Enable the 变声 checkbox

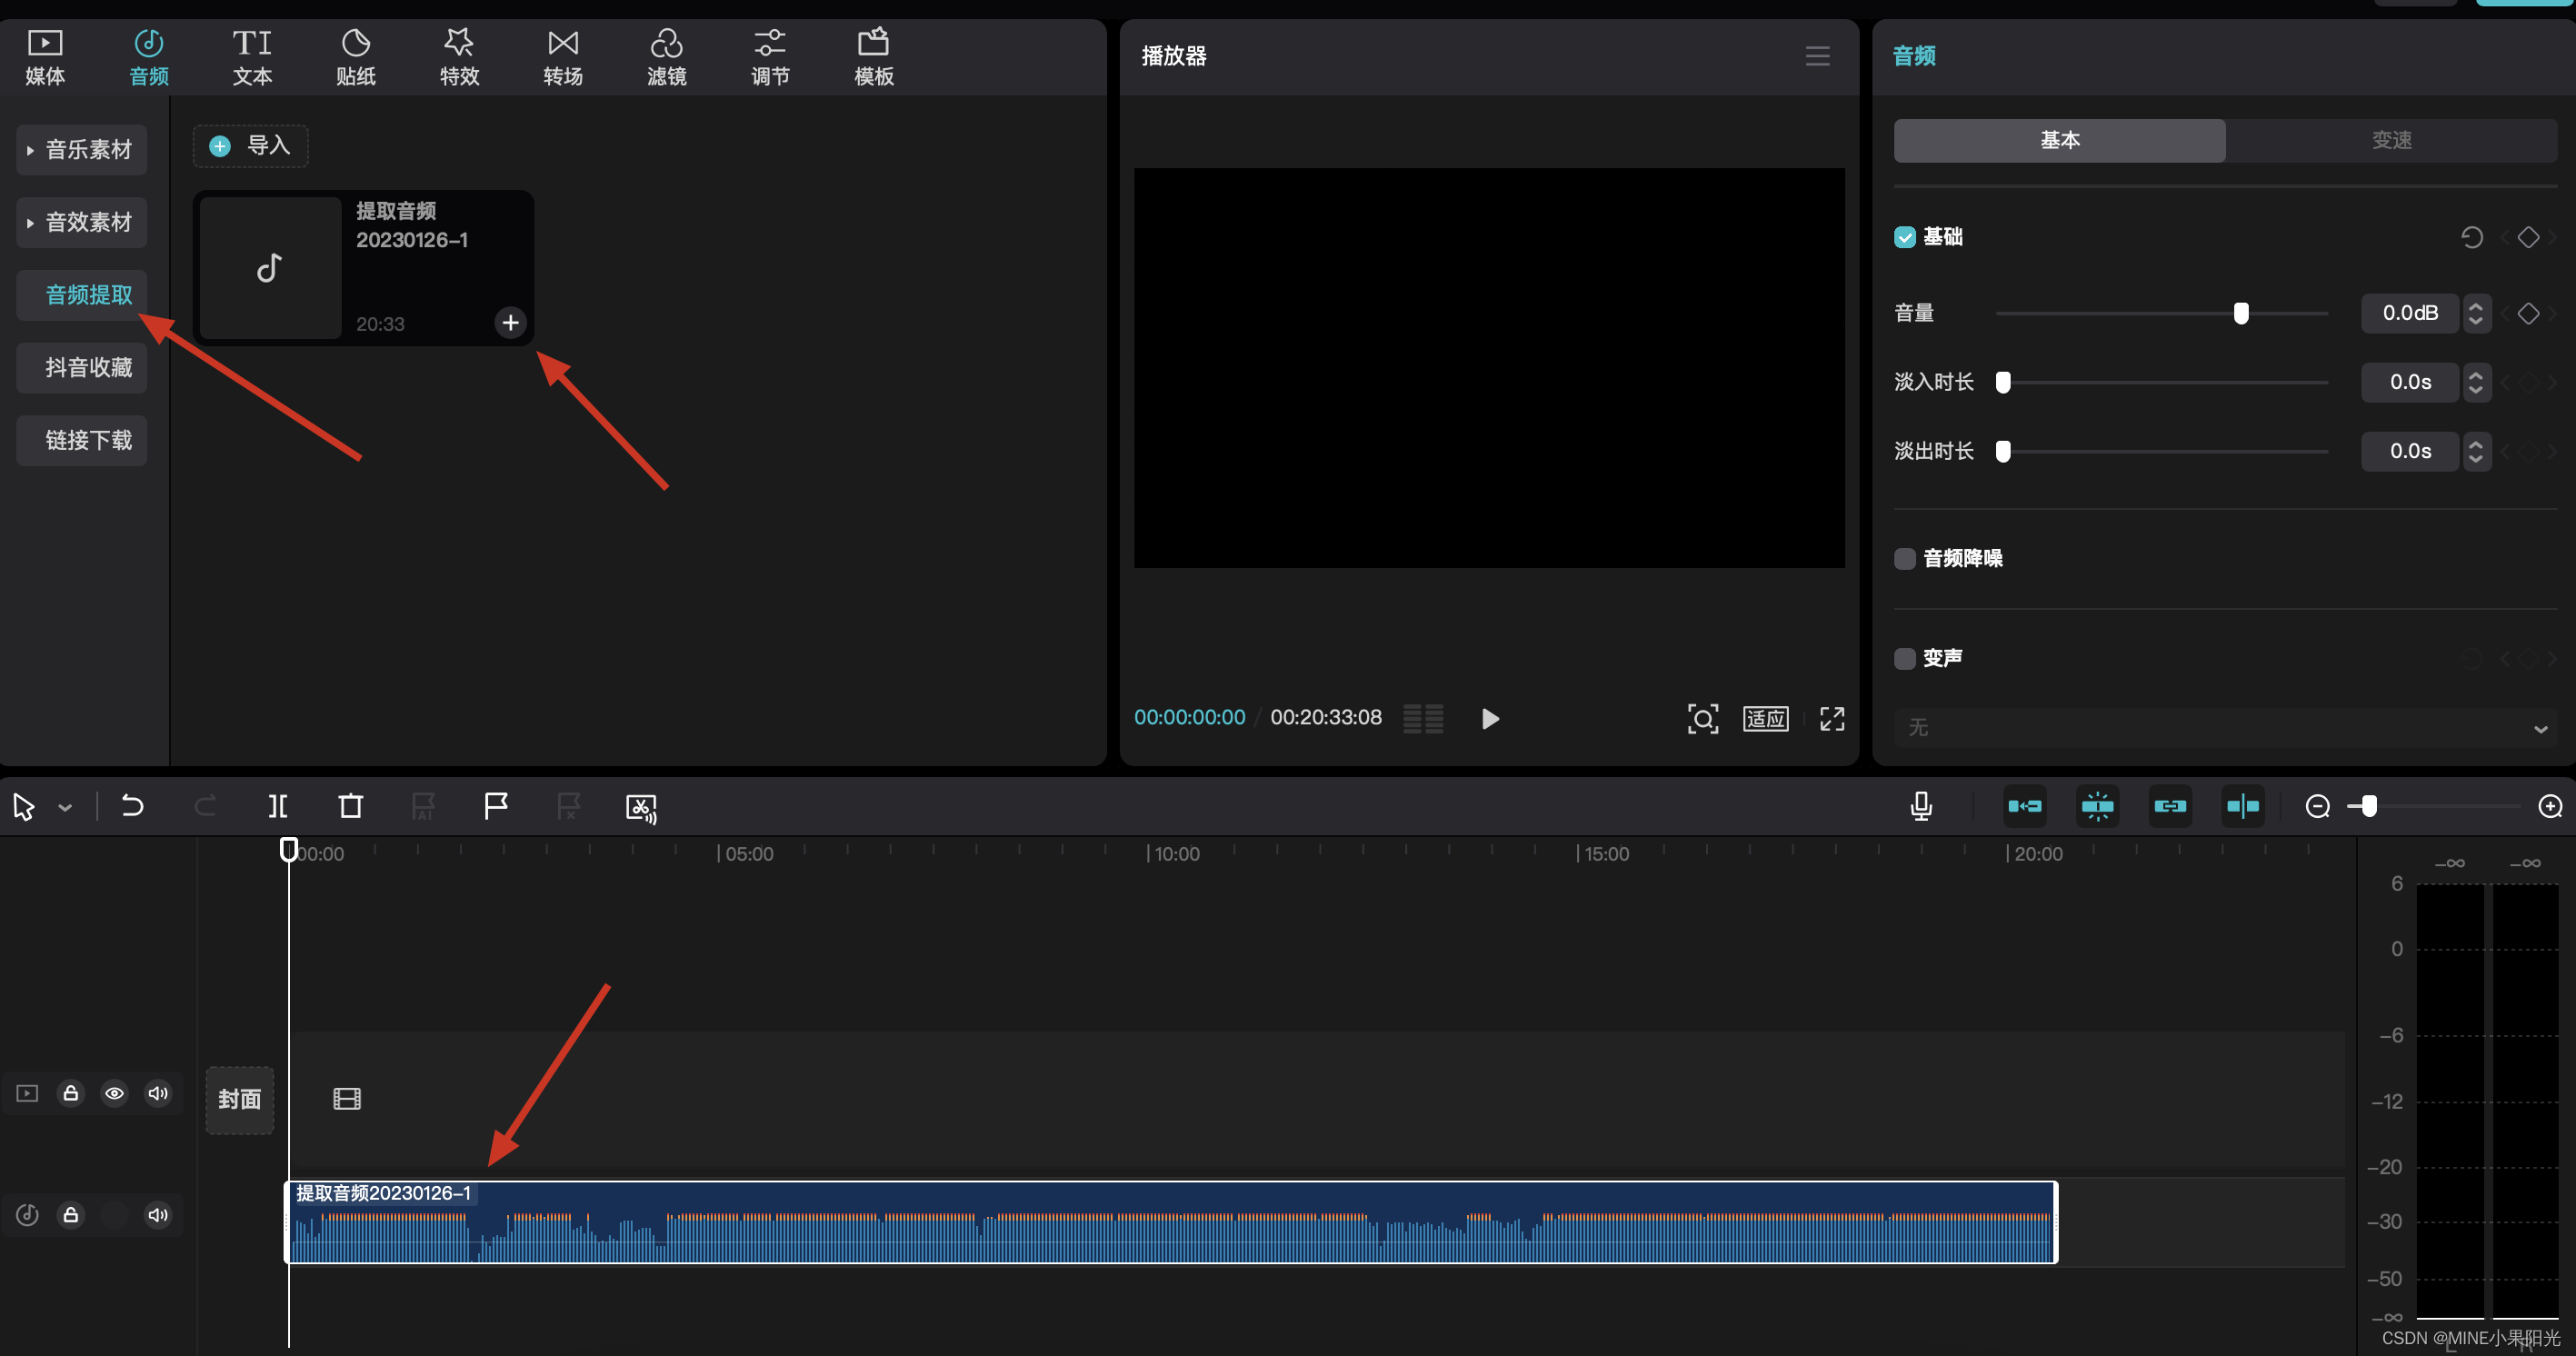coord(1904,658)
